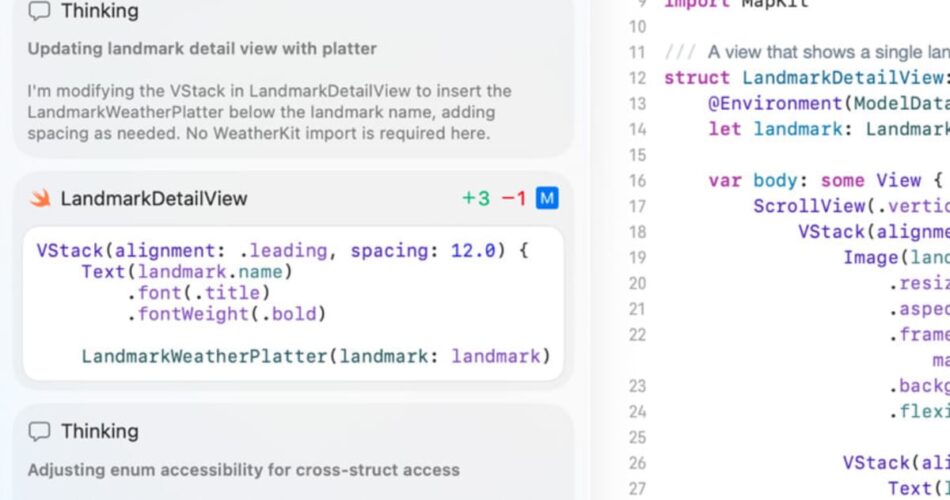Click line number 26 in the gutter
This screenshot has width=950, height=500.
pos(636,463)
